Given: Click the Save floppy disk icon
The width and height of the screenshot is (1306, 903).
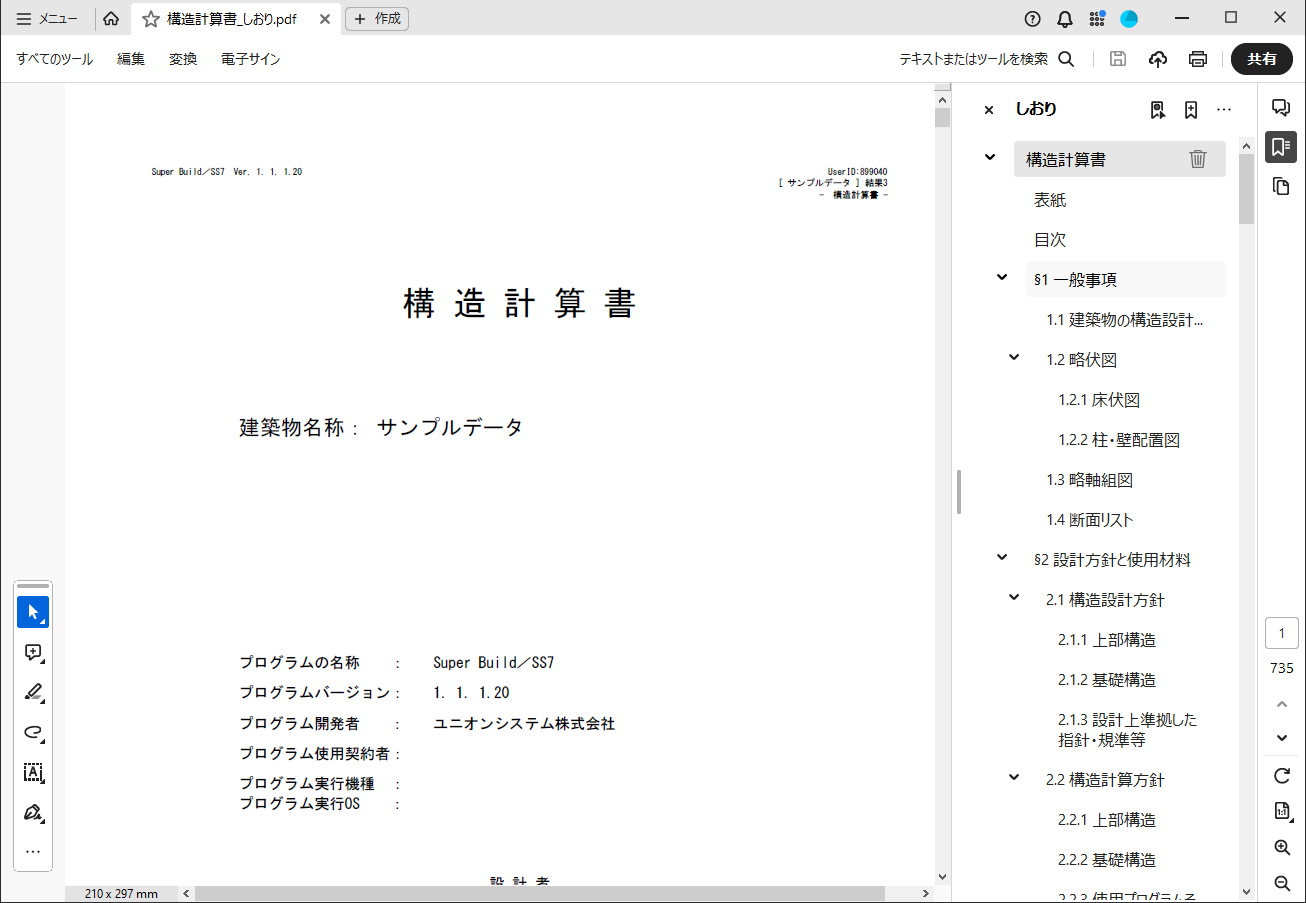Looking at the screenshot, I should 1118,59.
